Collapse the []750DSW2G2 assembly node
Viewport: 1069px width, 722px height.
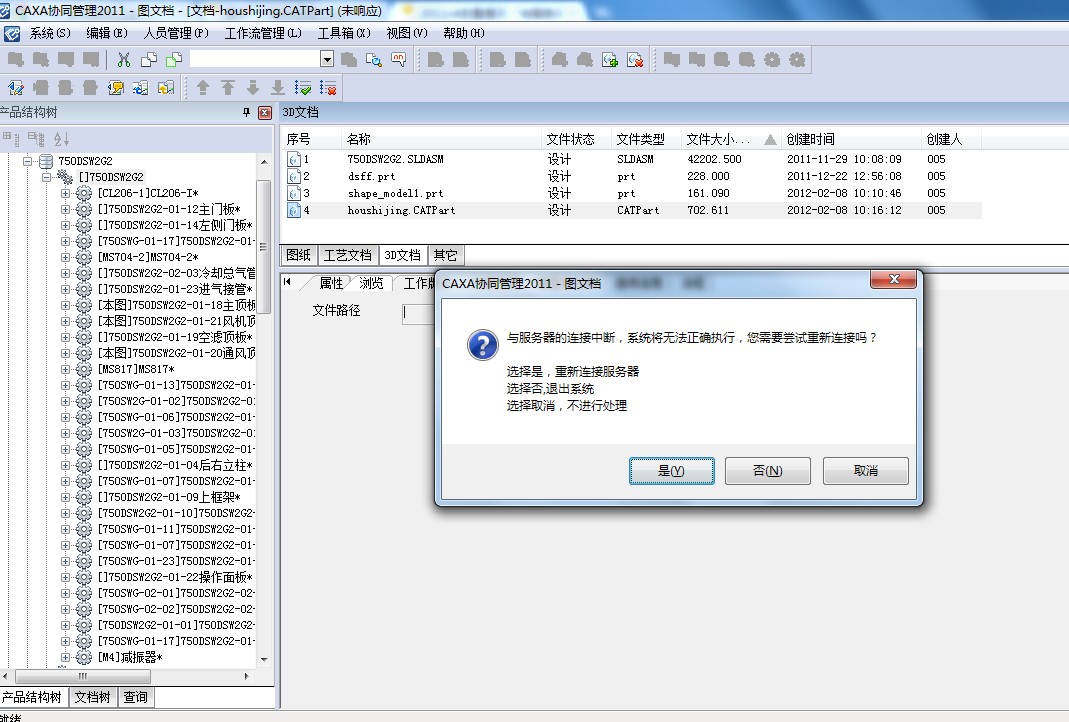[x=46, y=177]
